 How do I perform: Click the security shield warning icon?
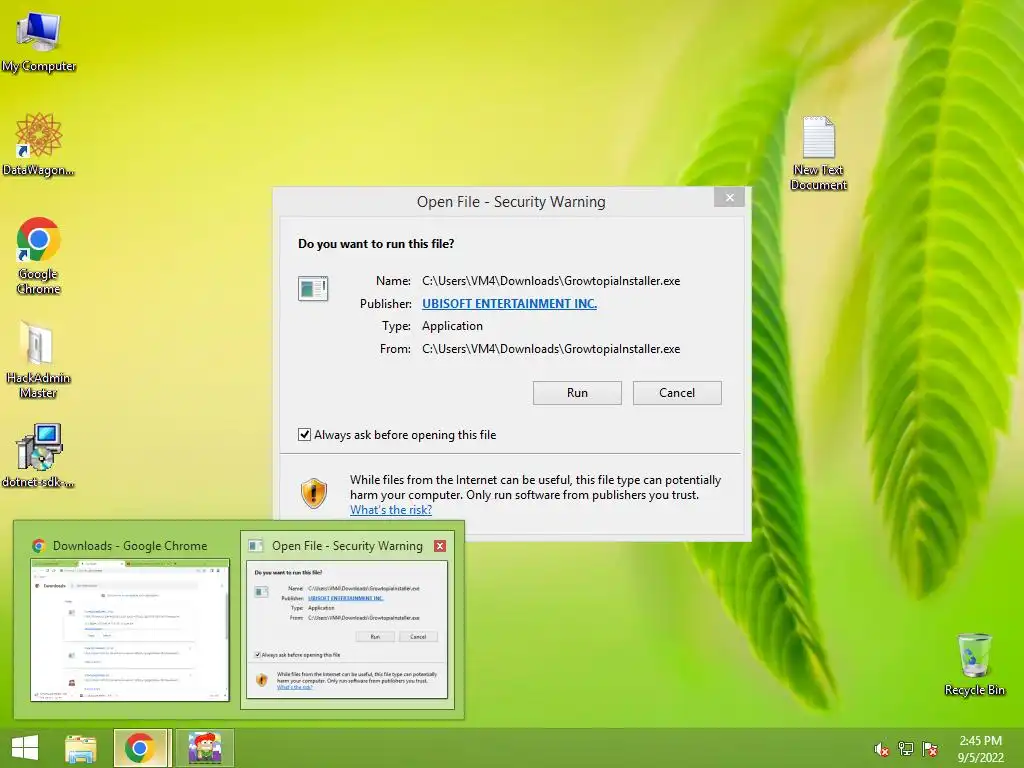coord(313,493)
